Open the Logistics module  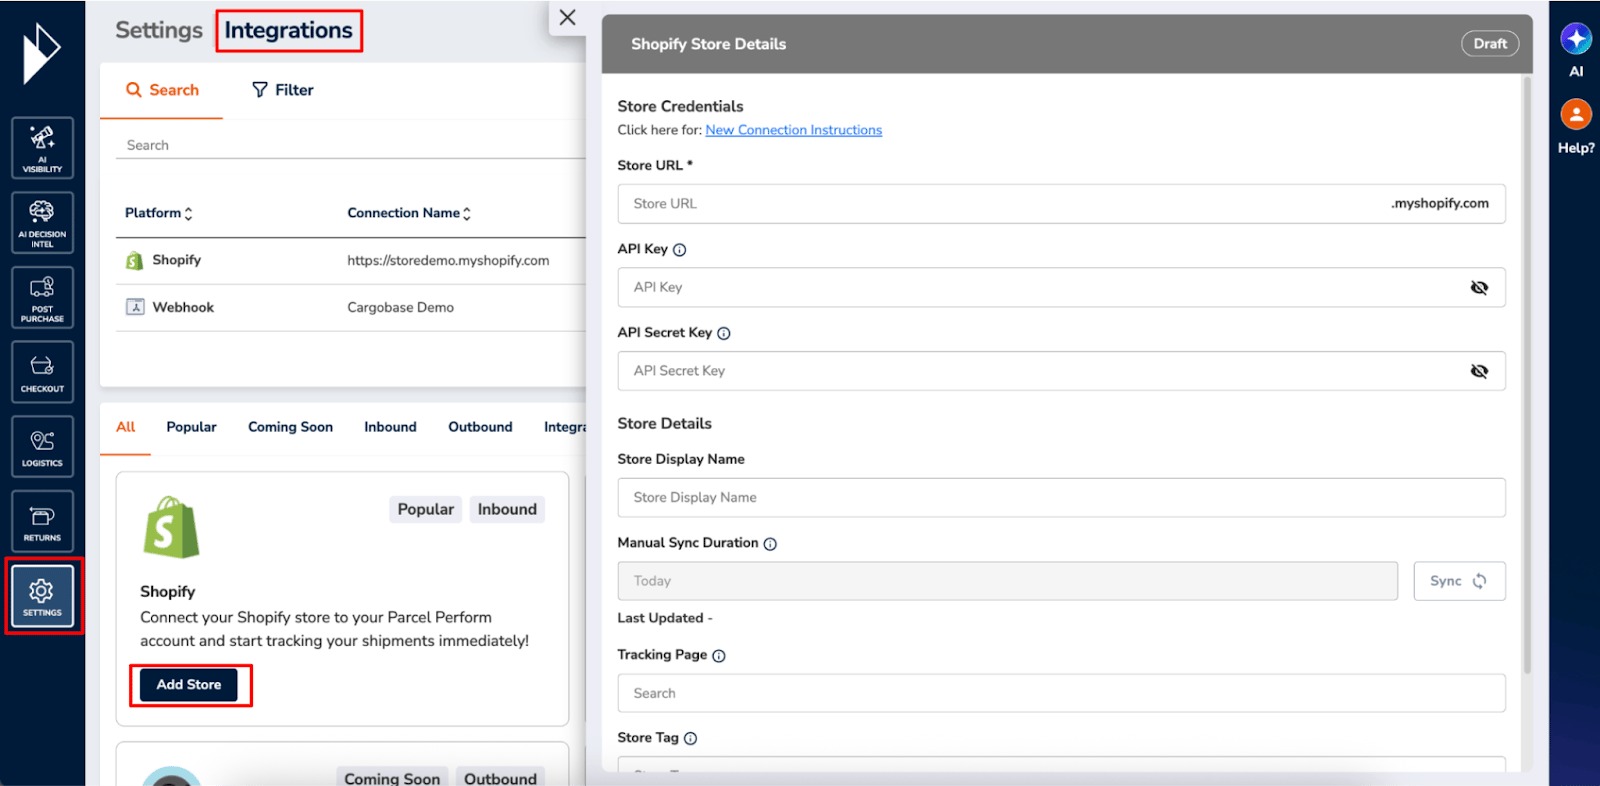[x=42, y=446]
